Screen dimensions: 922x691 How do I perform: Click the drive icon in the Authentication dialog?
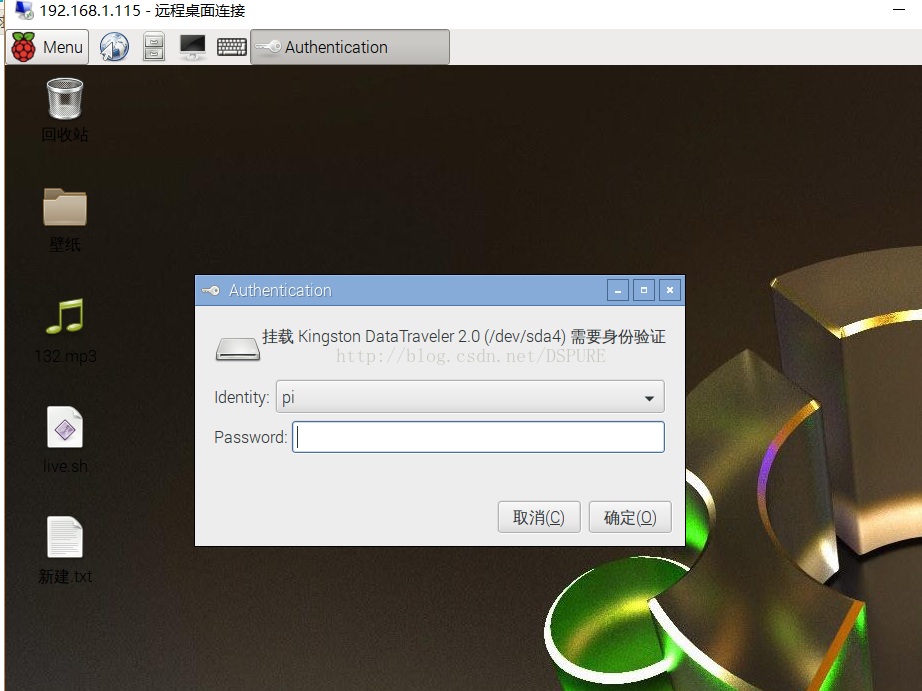coord(238,349)
